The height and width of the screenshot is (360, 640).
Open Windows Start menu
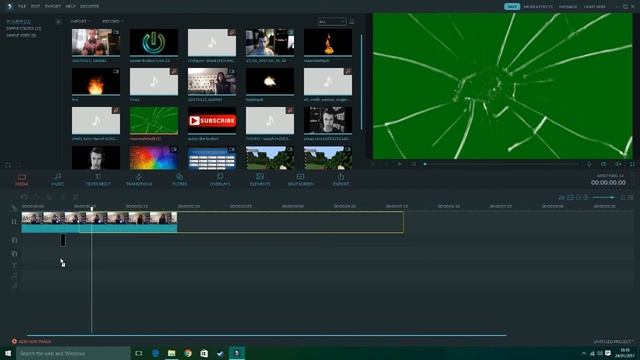point(8,353)
